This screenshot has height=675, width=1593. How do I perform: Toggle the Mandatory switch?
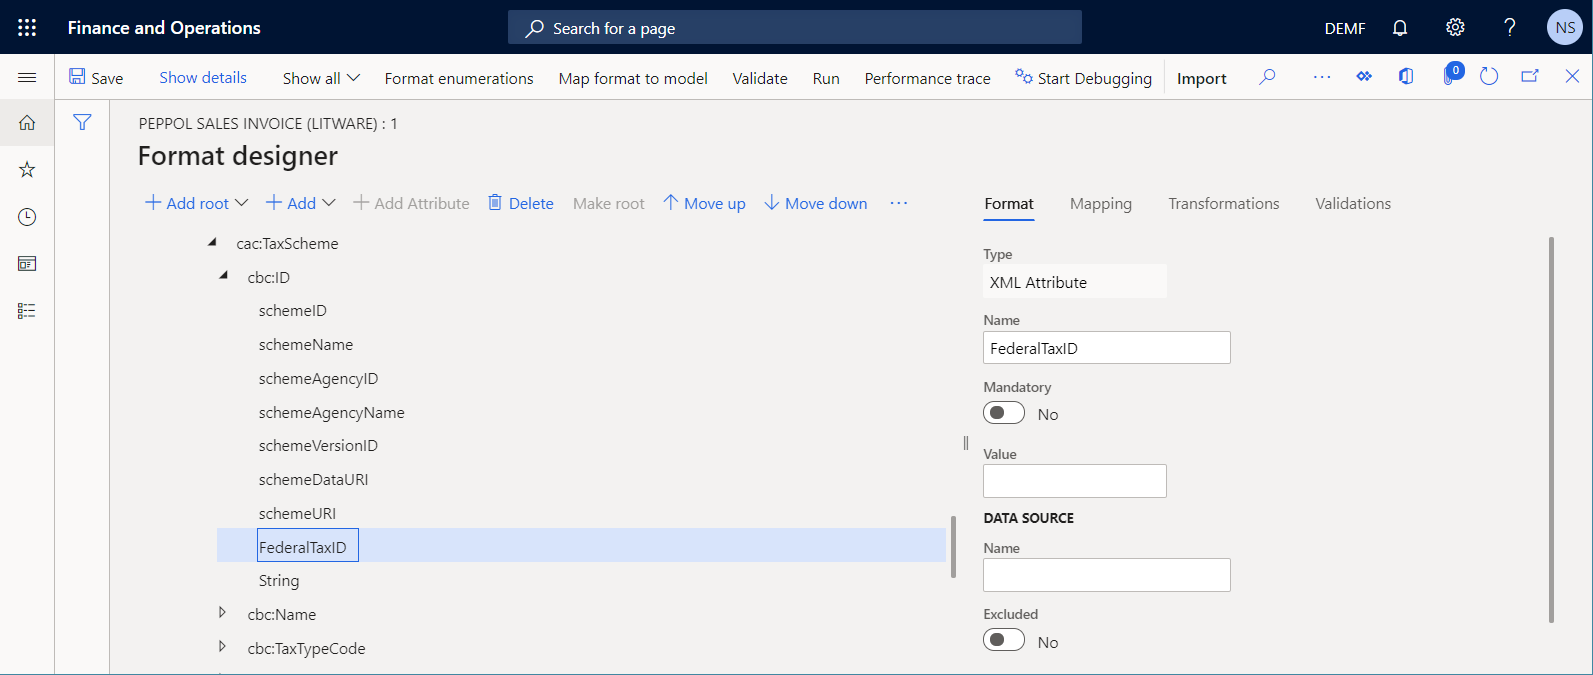[x=1004, y=413]
